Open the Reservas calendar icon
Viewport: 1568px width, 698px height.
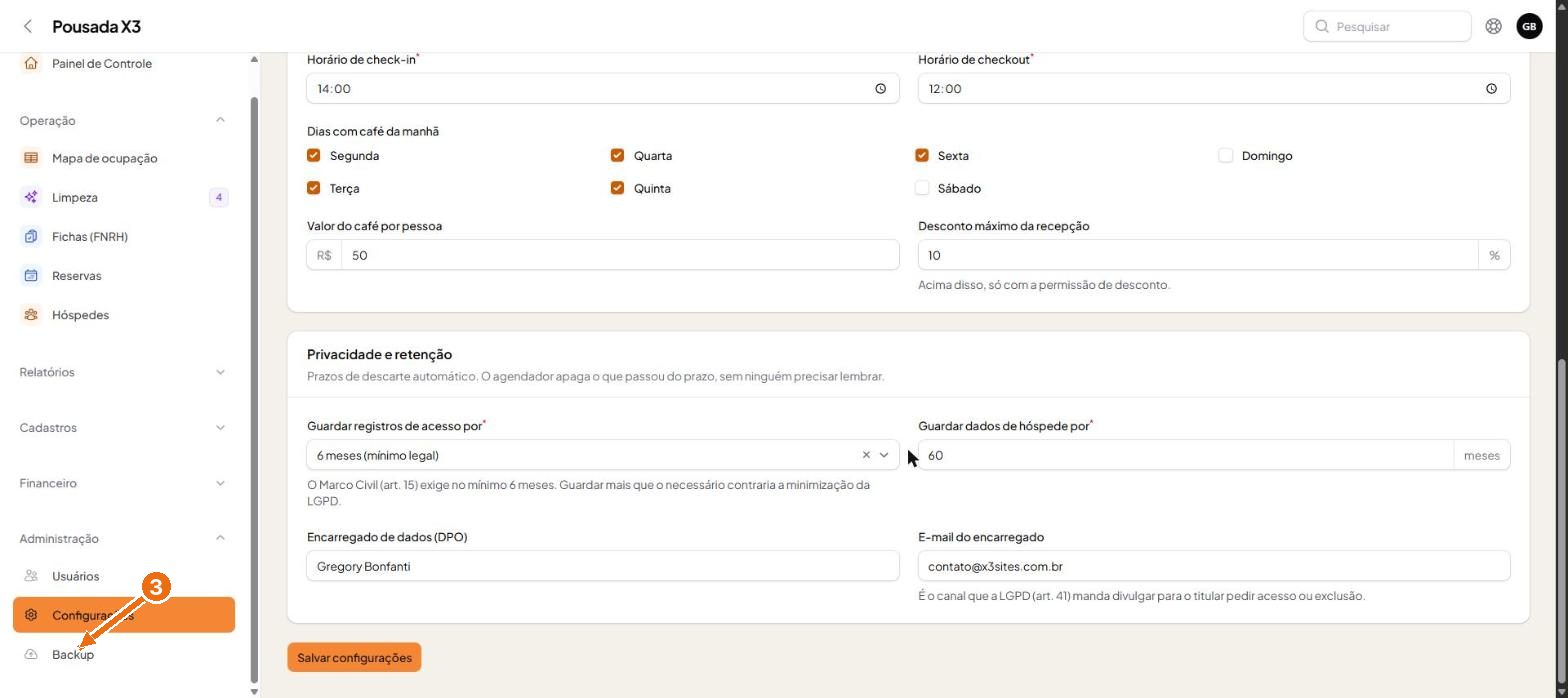(31, 276)
